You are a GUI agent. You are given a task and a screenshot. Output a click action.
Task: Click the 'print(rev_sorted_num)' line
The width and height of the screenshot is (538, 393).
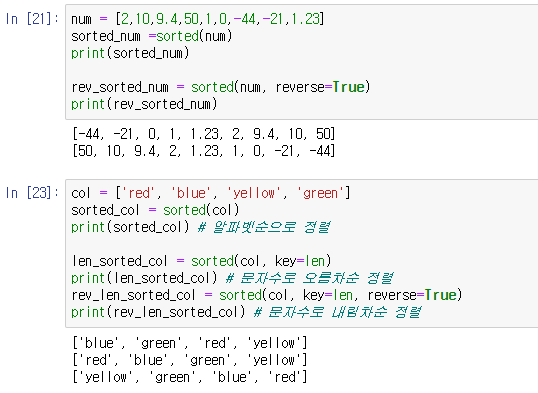tap(144, 104)
